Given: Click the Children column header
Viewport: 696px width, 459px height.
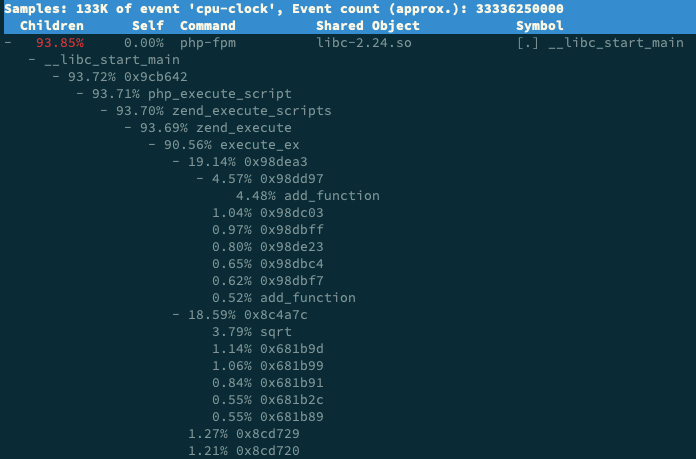Looking at the screenshot, I should [x=52, y=25].
